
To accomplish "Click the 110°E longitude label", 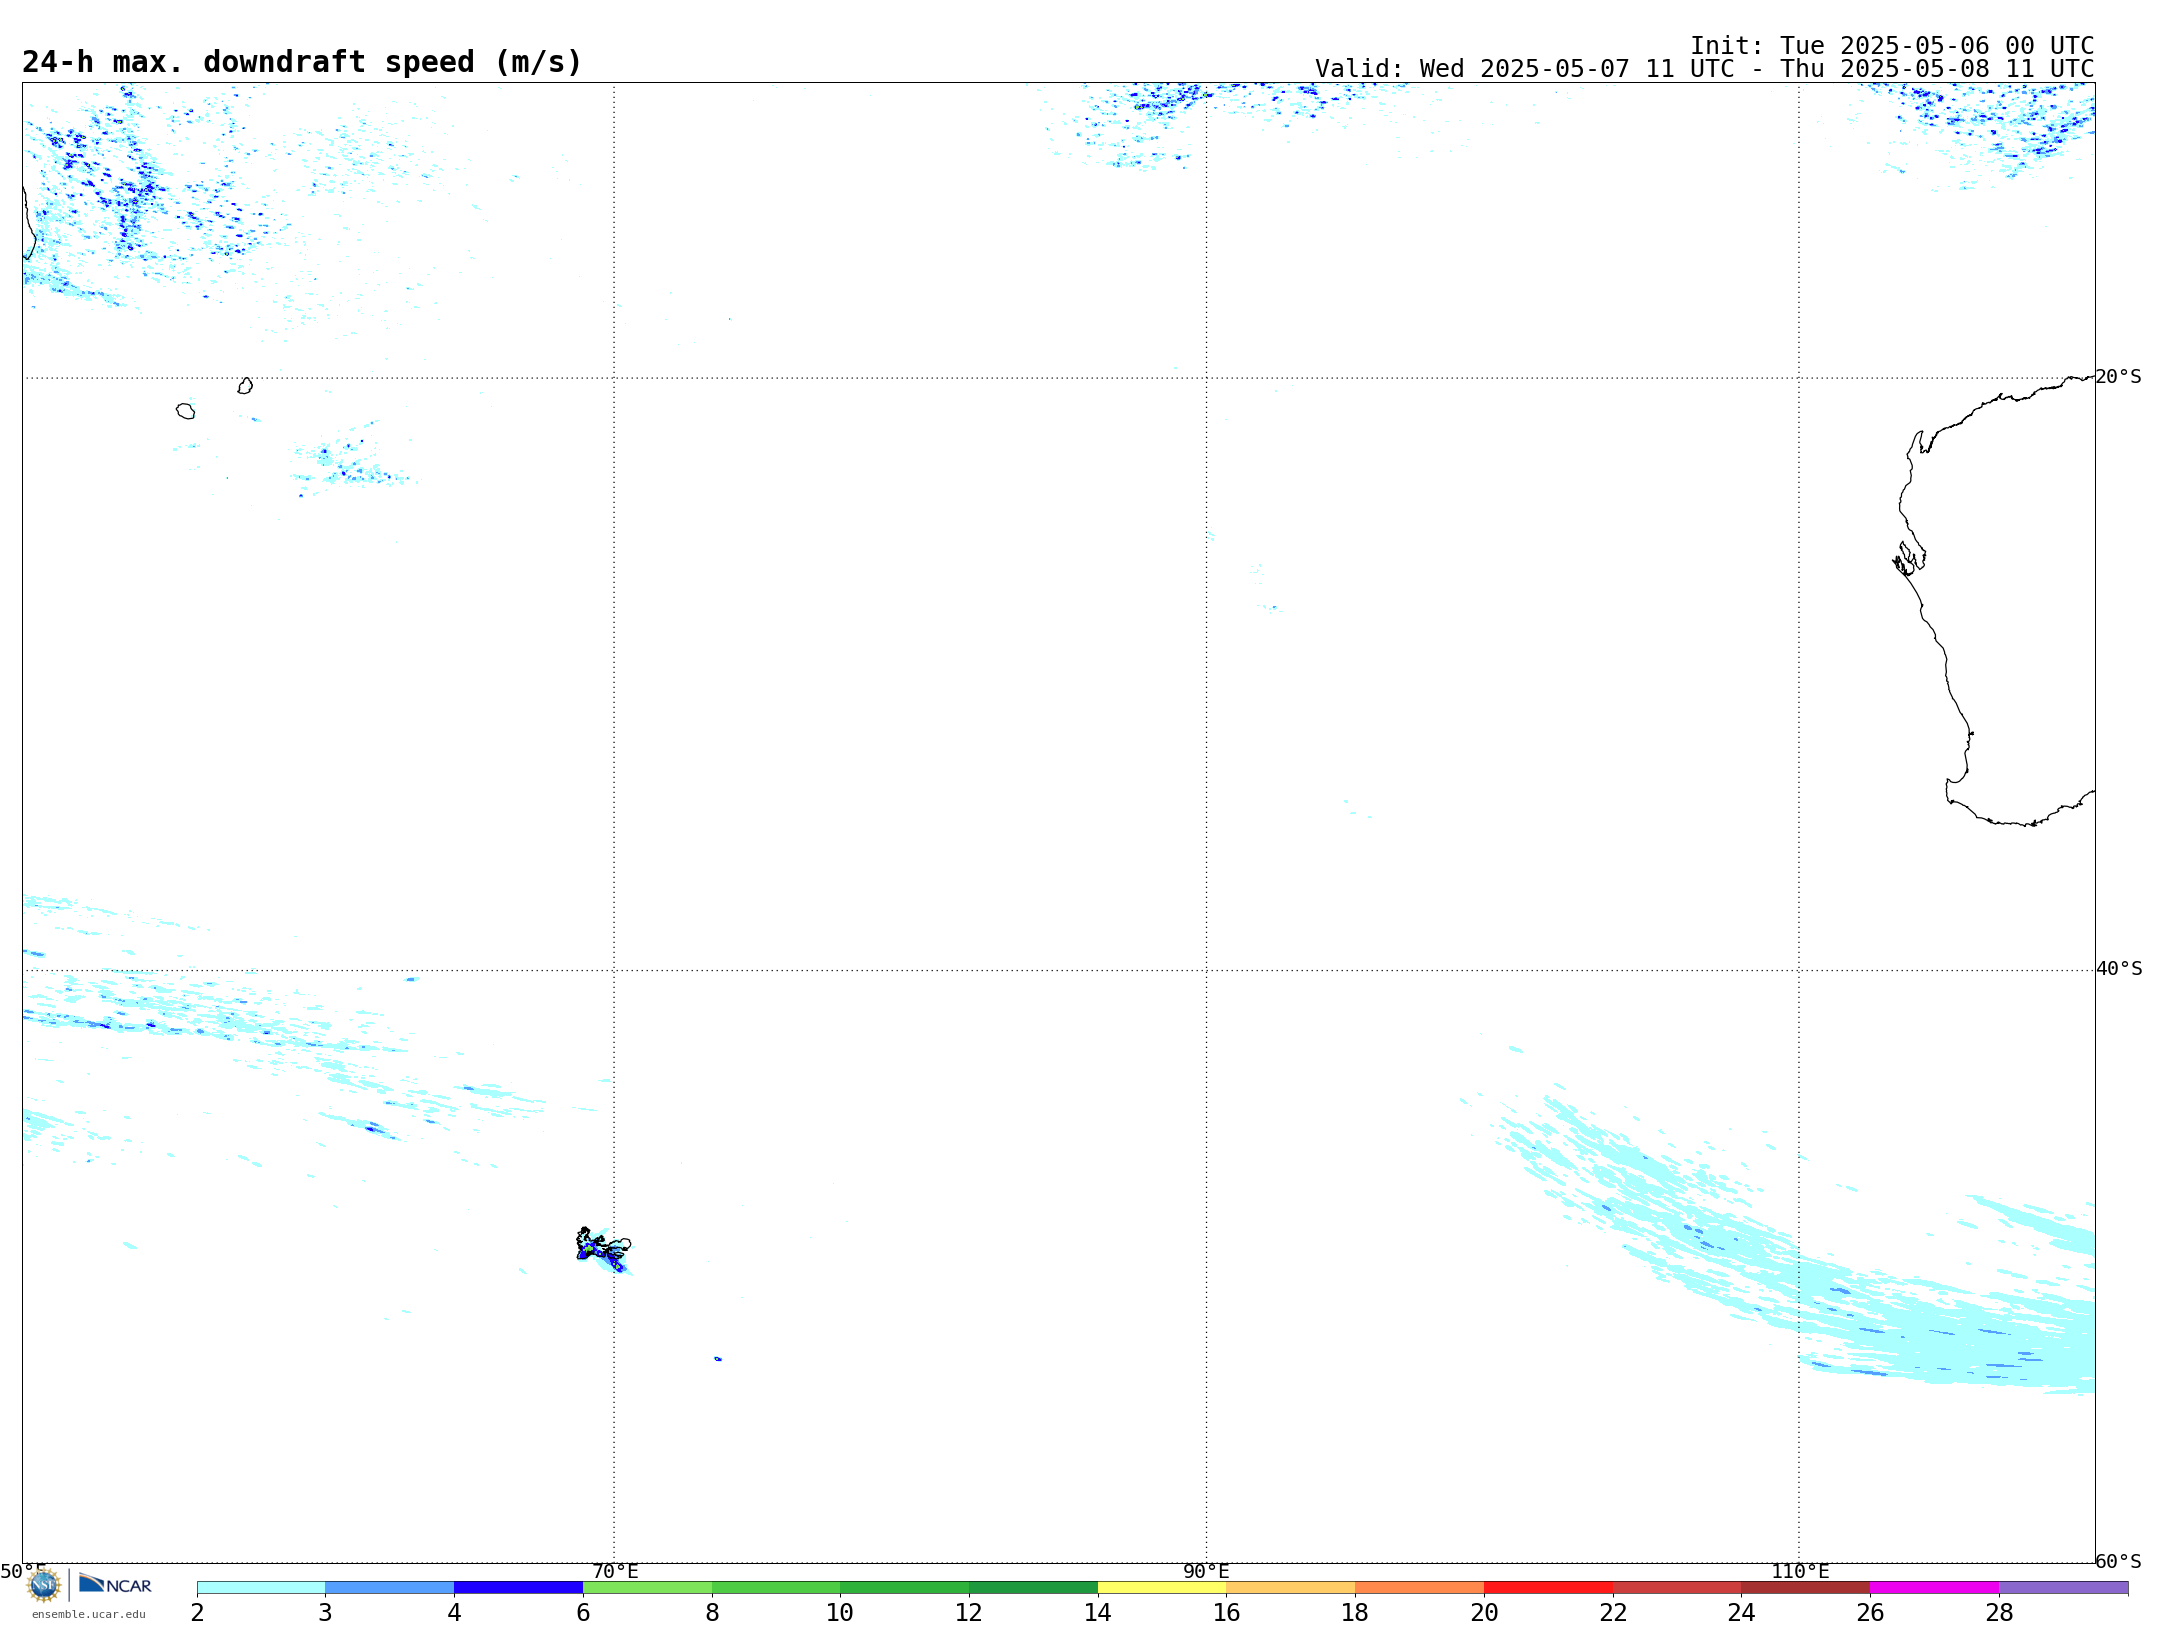I will 1800,1571.
